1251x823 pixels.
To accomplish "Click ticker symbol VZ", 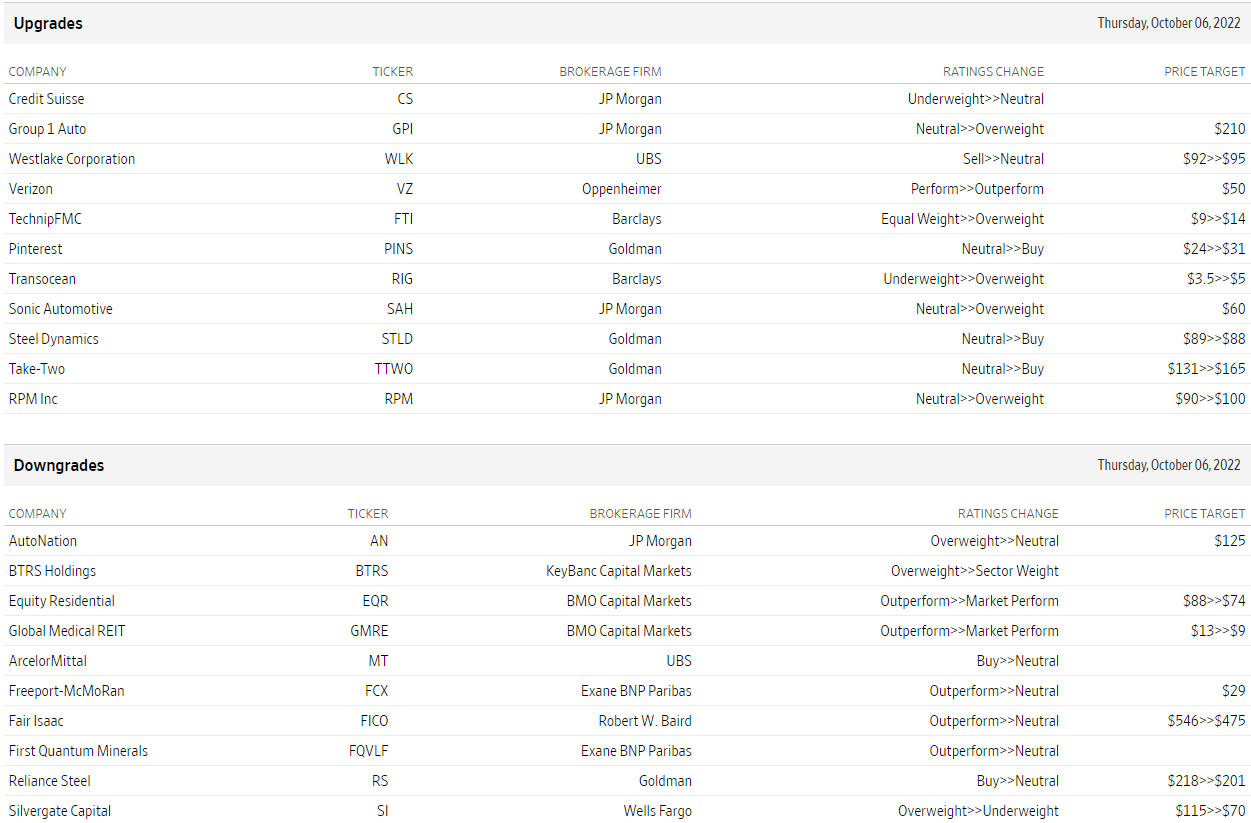I will tap(404, 189).
